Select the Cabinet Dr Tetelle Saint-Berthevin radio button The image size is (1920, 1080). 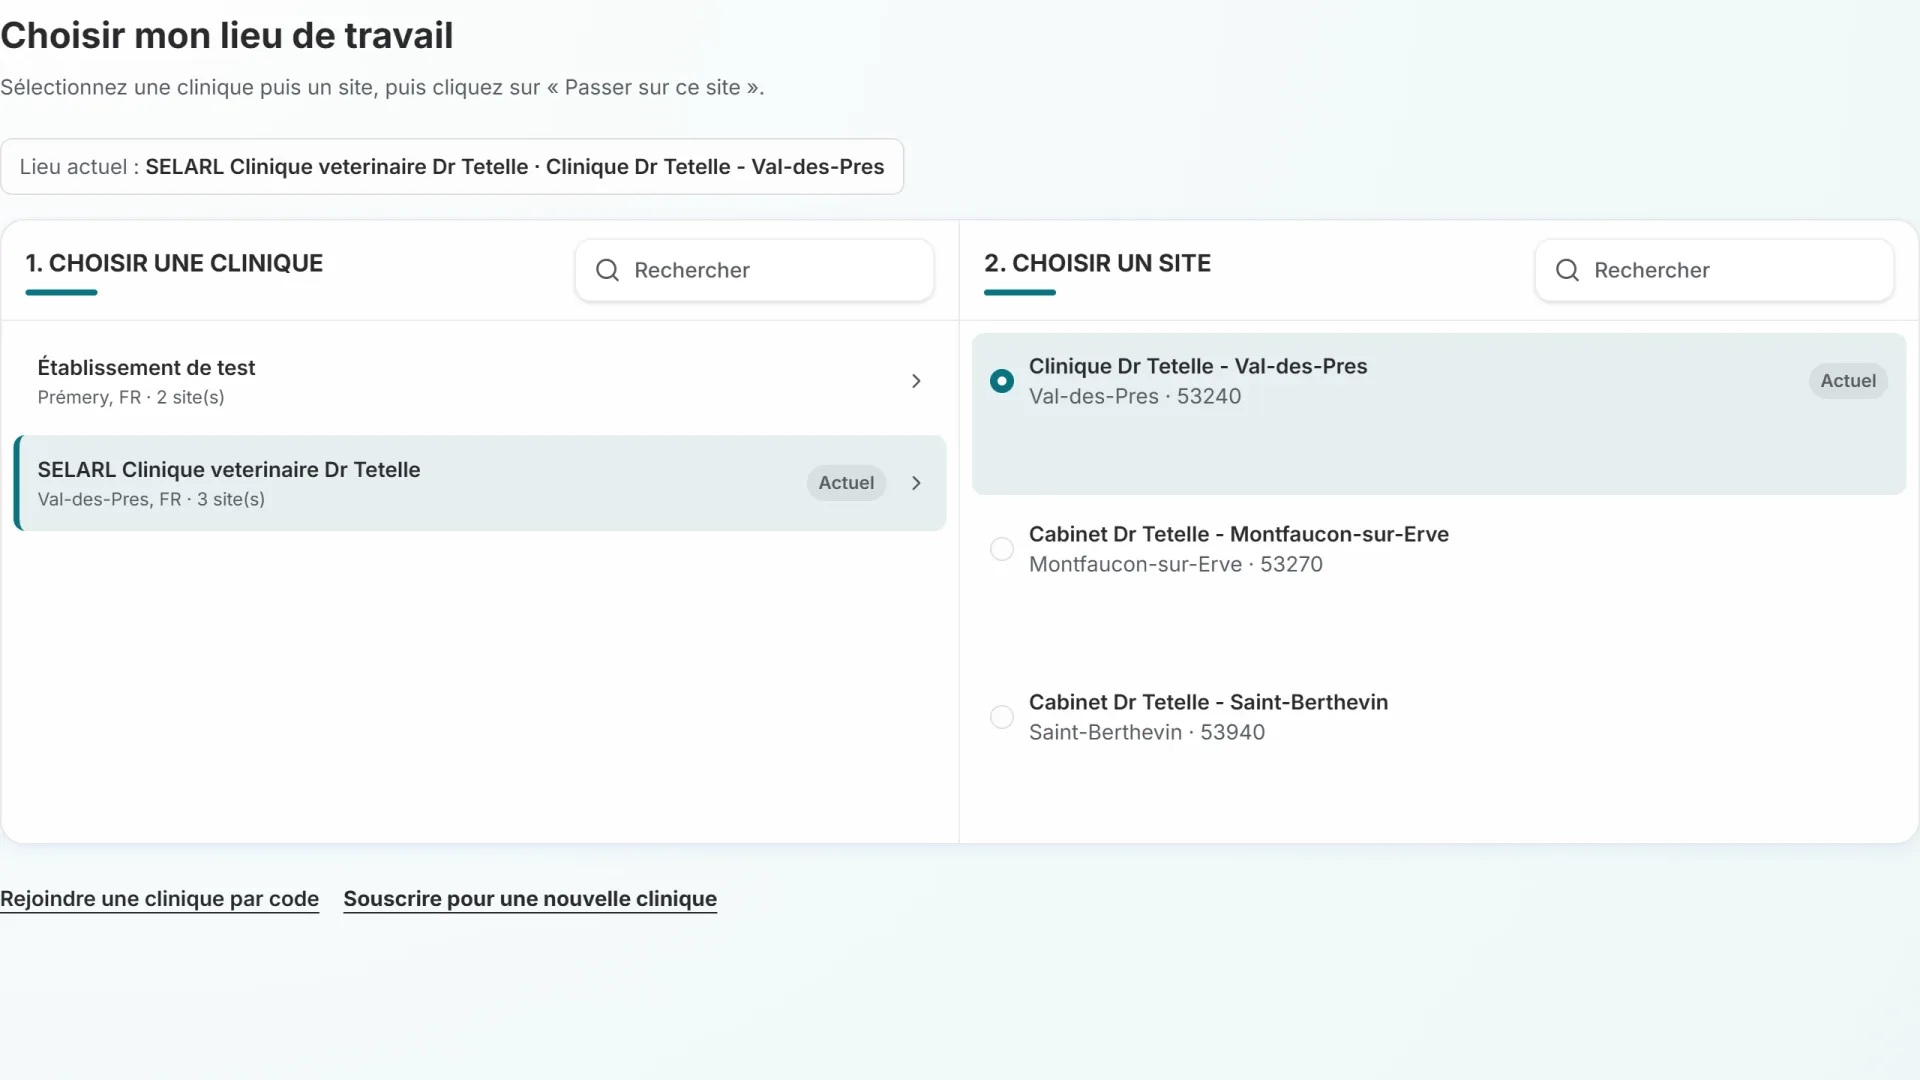point(1001,717)
